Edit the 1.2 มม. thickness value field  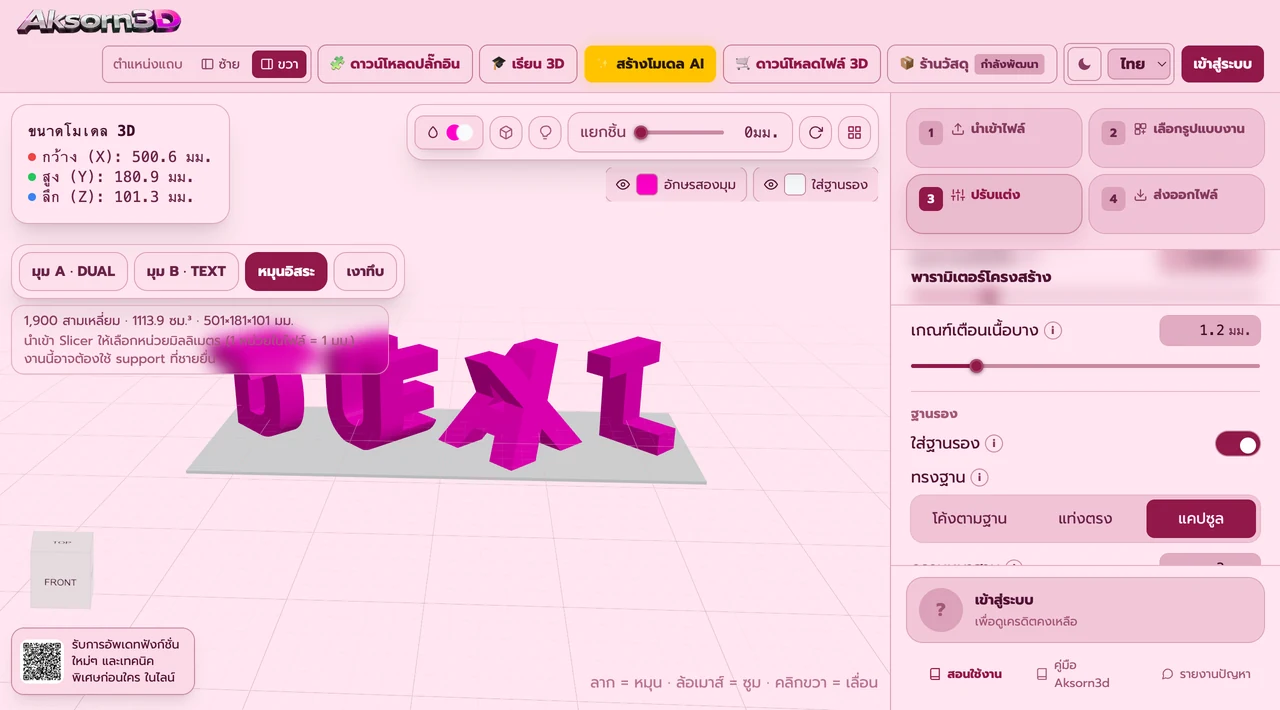tap(1210, 330)
